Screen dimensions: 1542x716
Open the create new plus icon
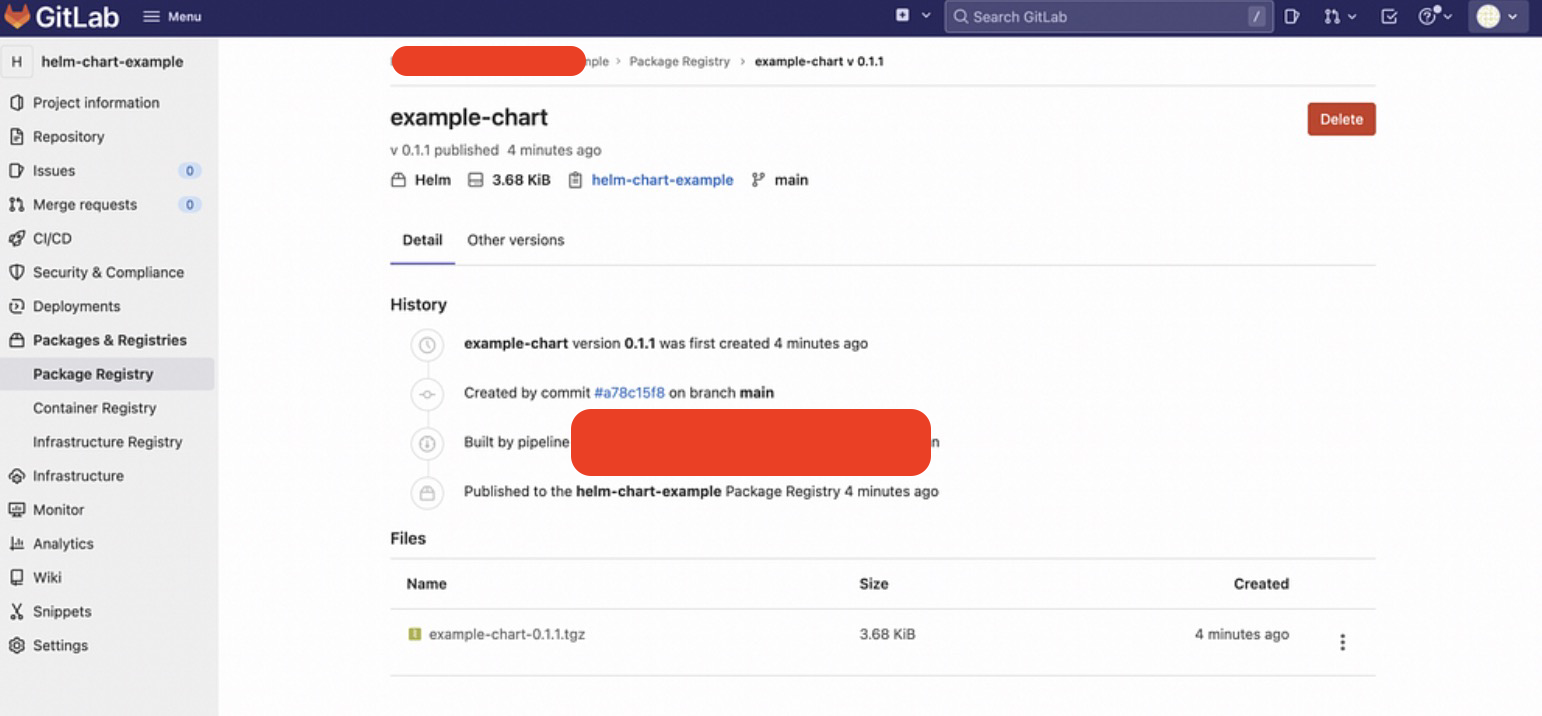(903, 16)
